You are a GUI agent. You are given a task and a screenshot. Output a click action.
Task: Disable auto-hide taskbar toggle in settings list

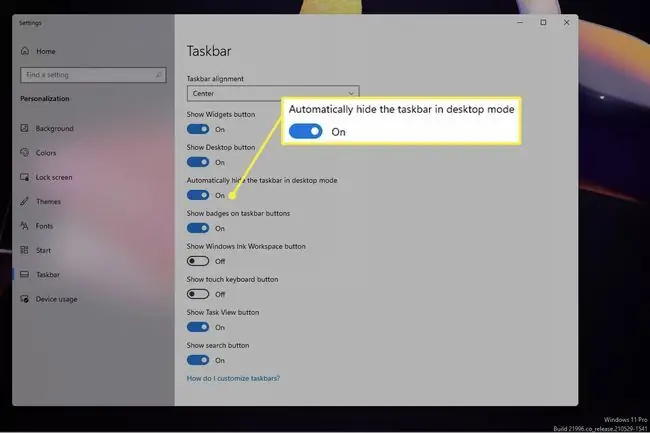pyautogui.click(x=198, y=195)
